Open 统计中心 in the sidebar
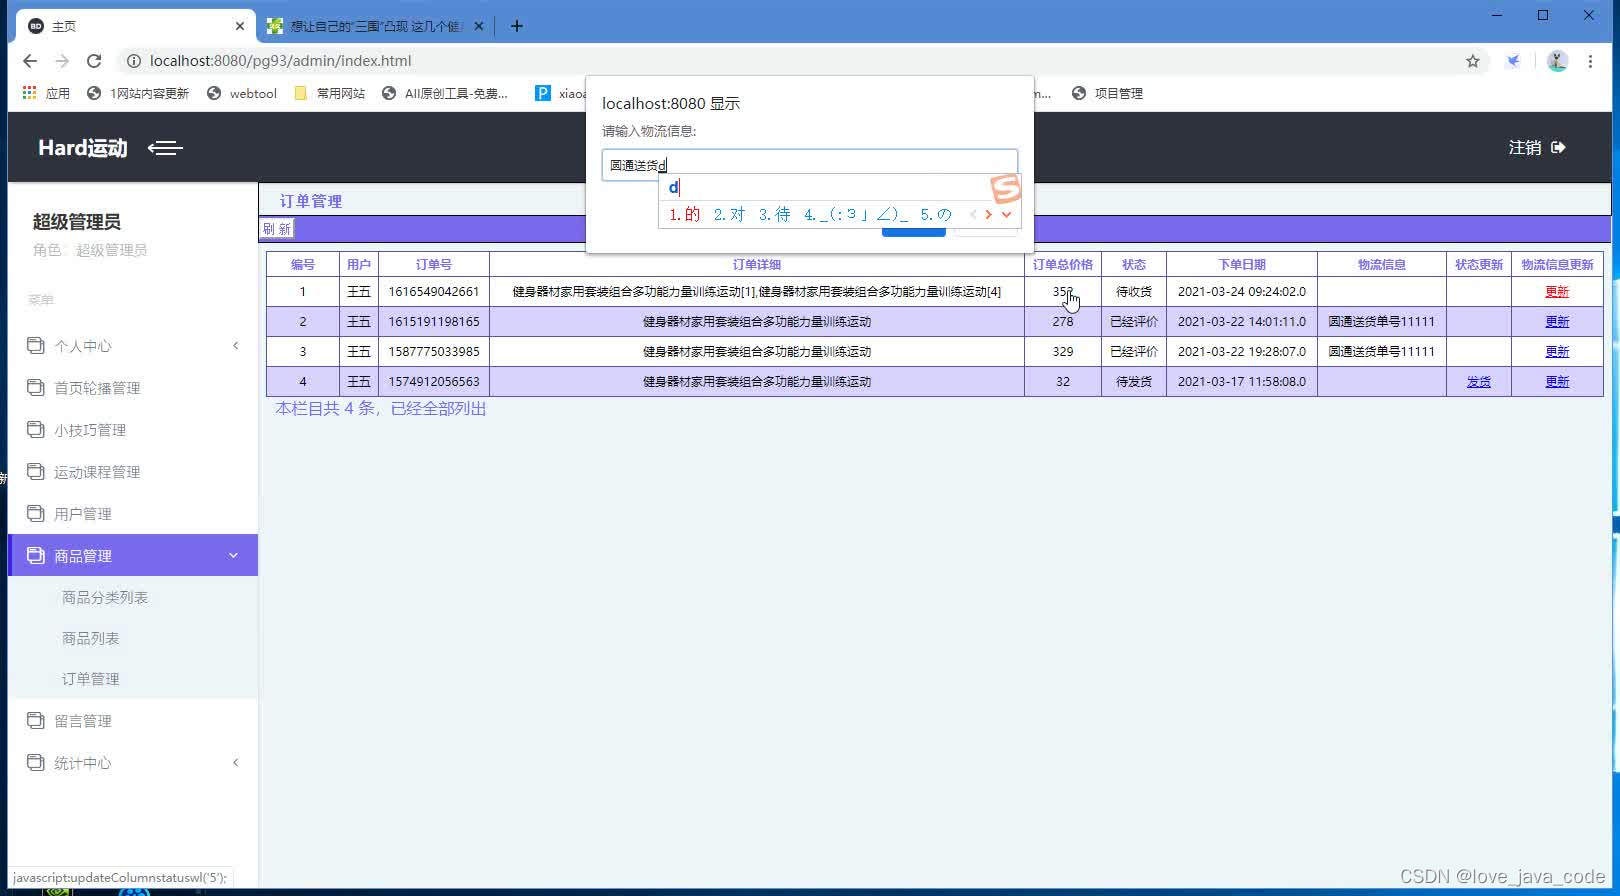The width and height of the screenshot is (1620, 896). (83, 763)
